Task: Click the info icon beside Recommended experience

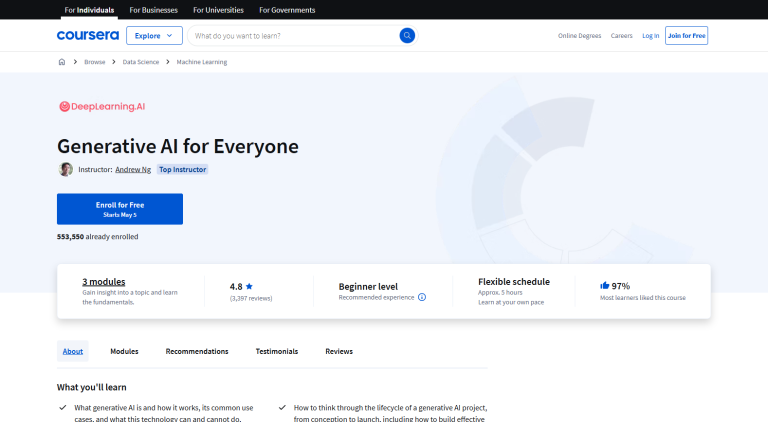Action: tap(422, 297)
